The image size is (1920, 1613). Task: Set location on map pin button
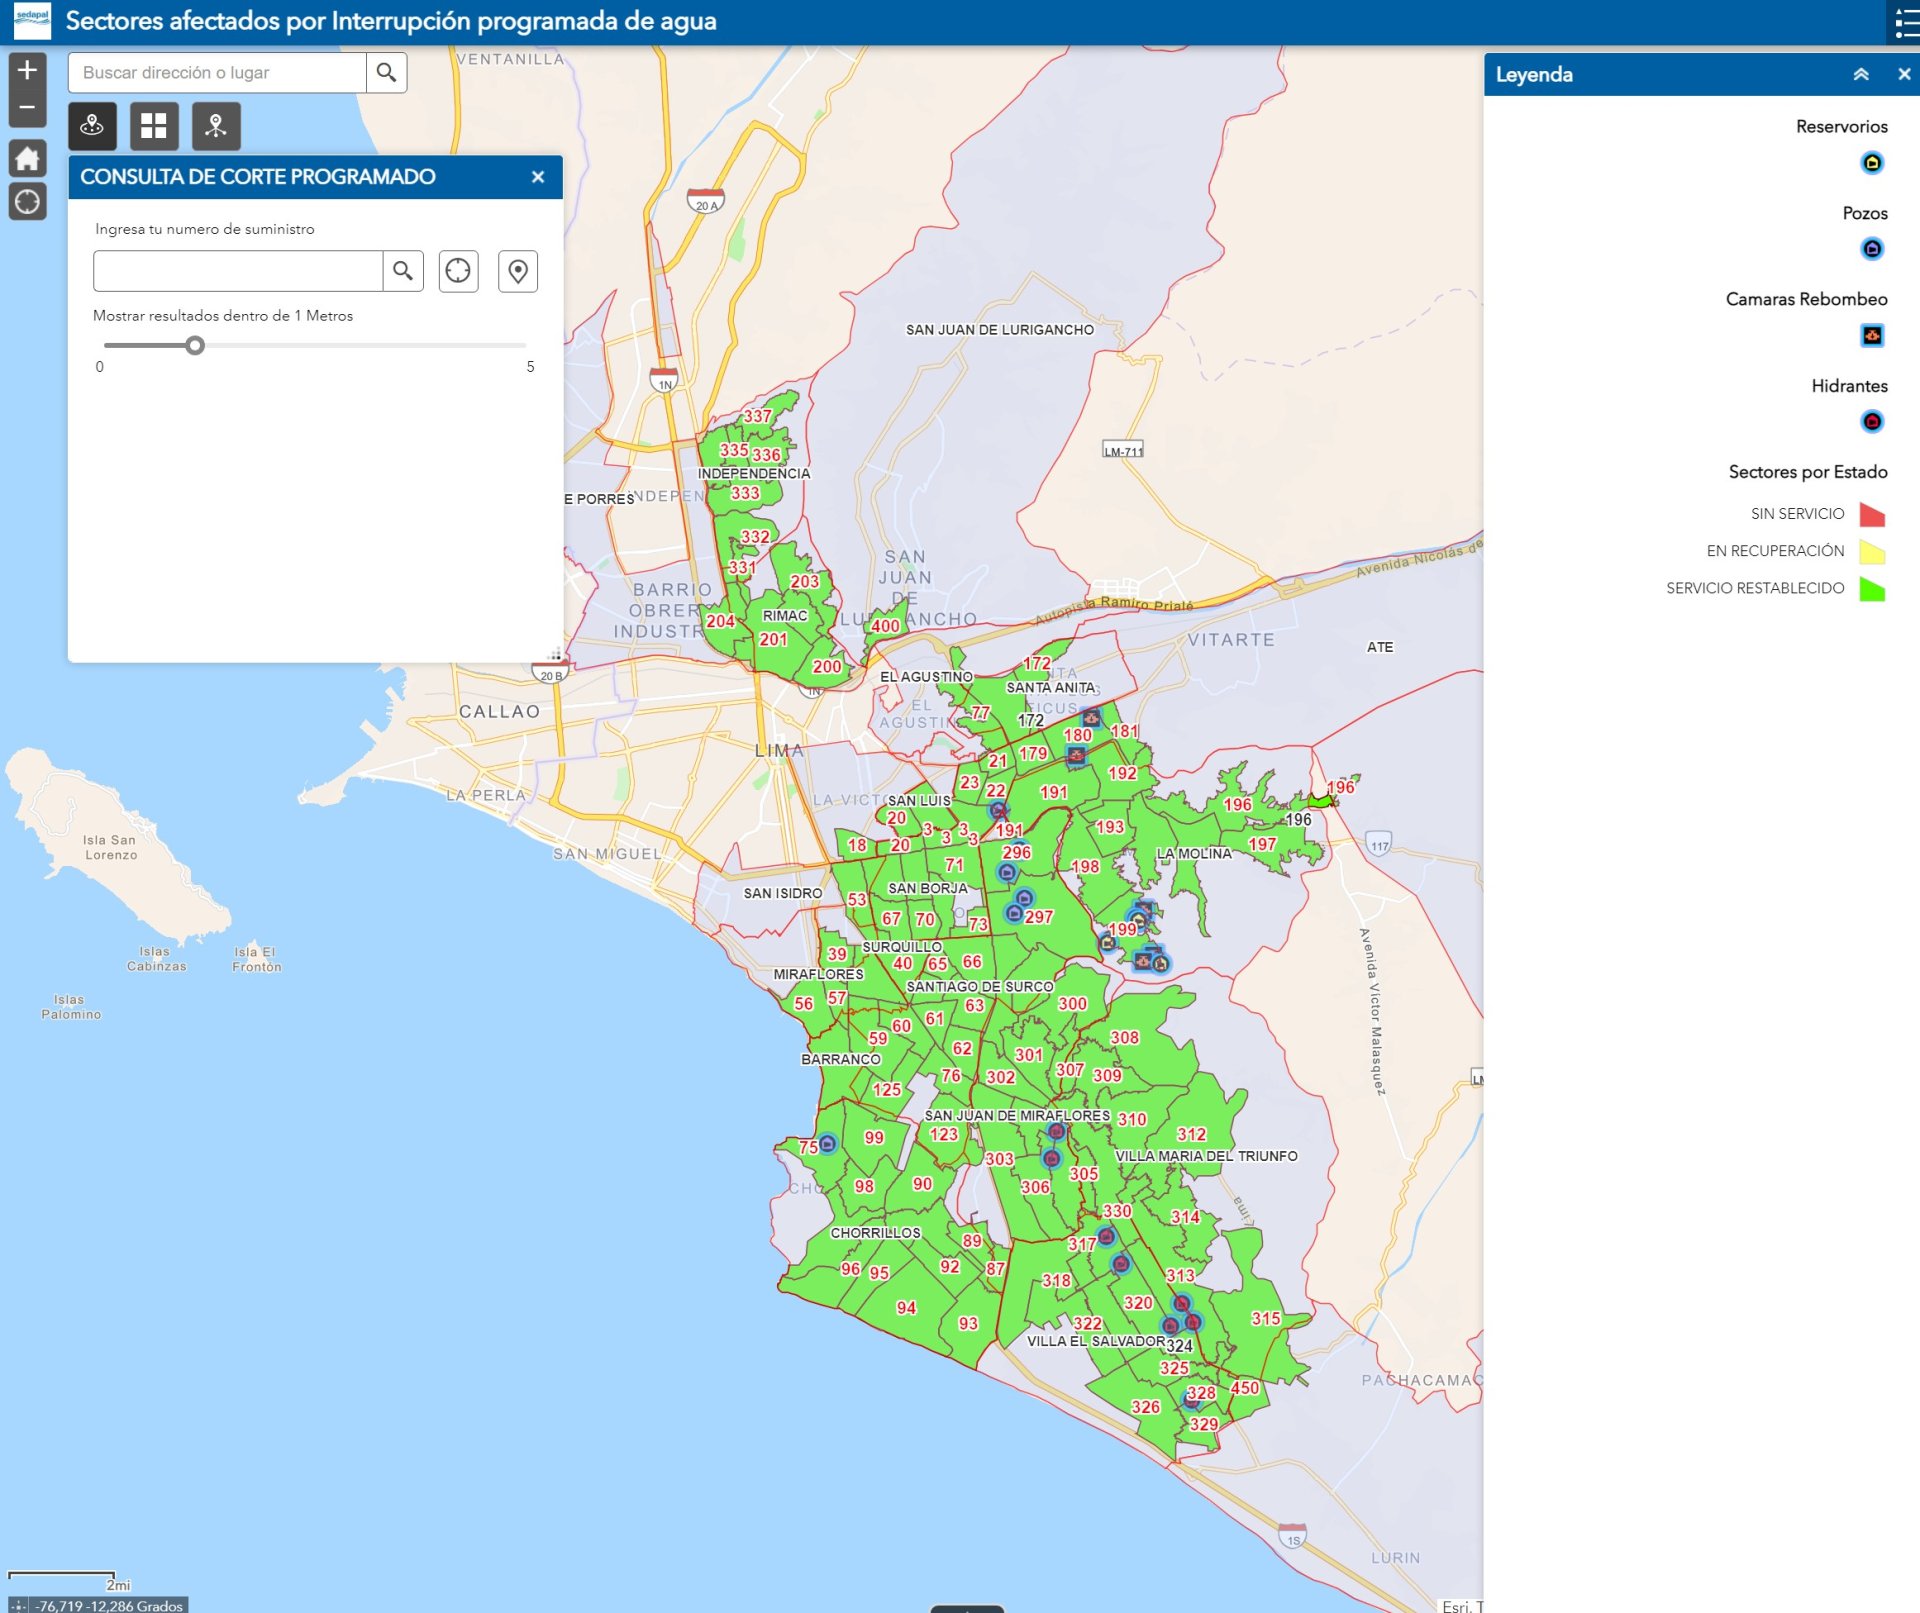pos(518,271)
